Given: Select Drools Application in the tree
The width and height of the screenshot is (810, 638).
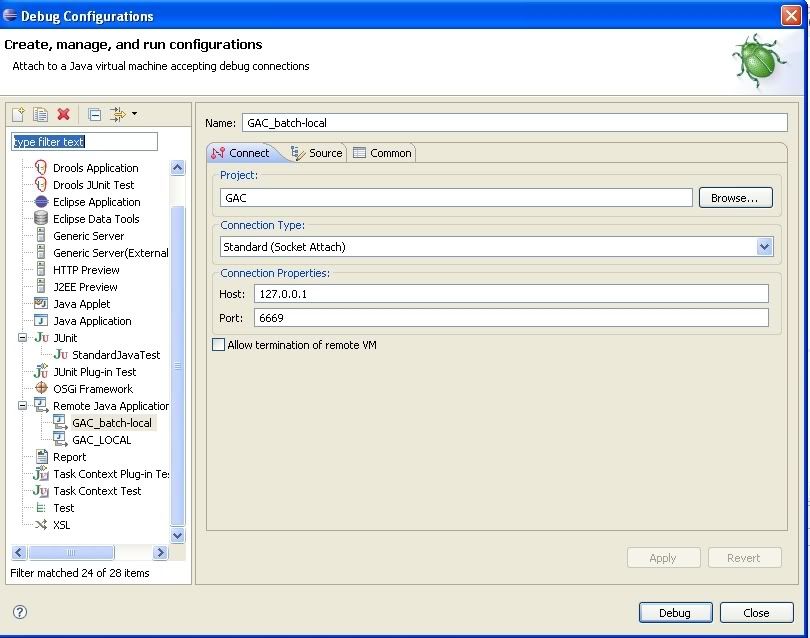Looking at the screenshot, I should pos(95,168).
